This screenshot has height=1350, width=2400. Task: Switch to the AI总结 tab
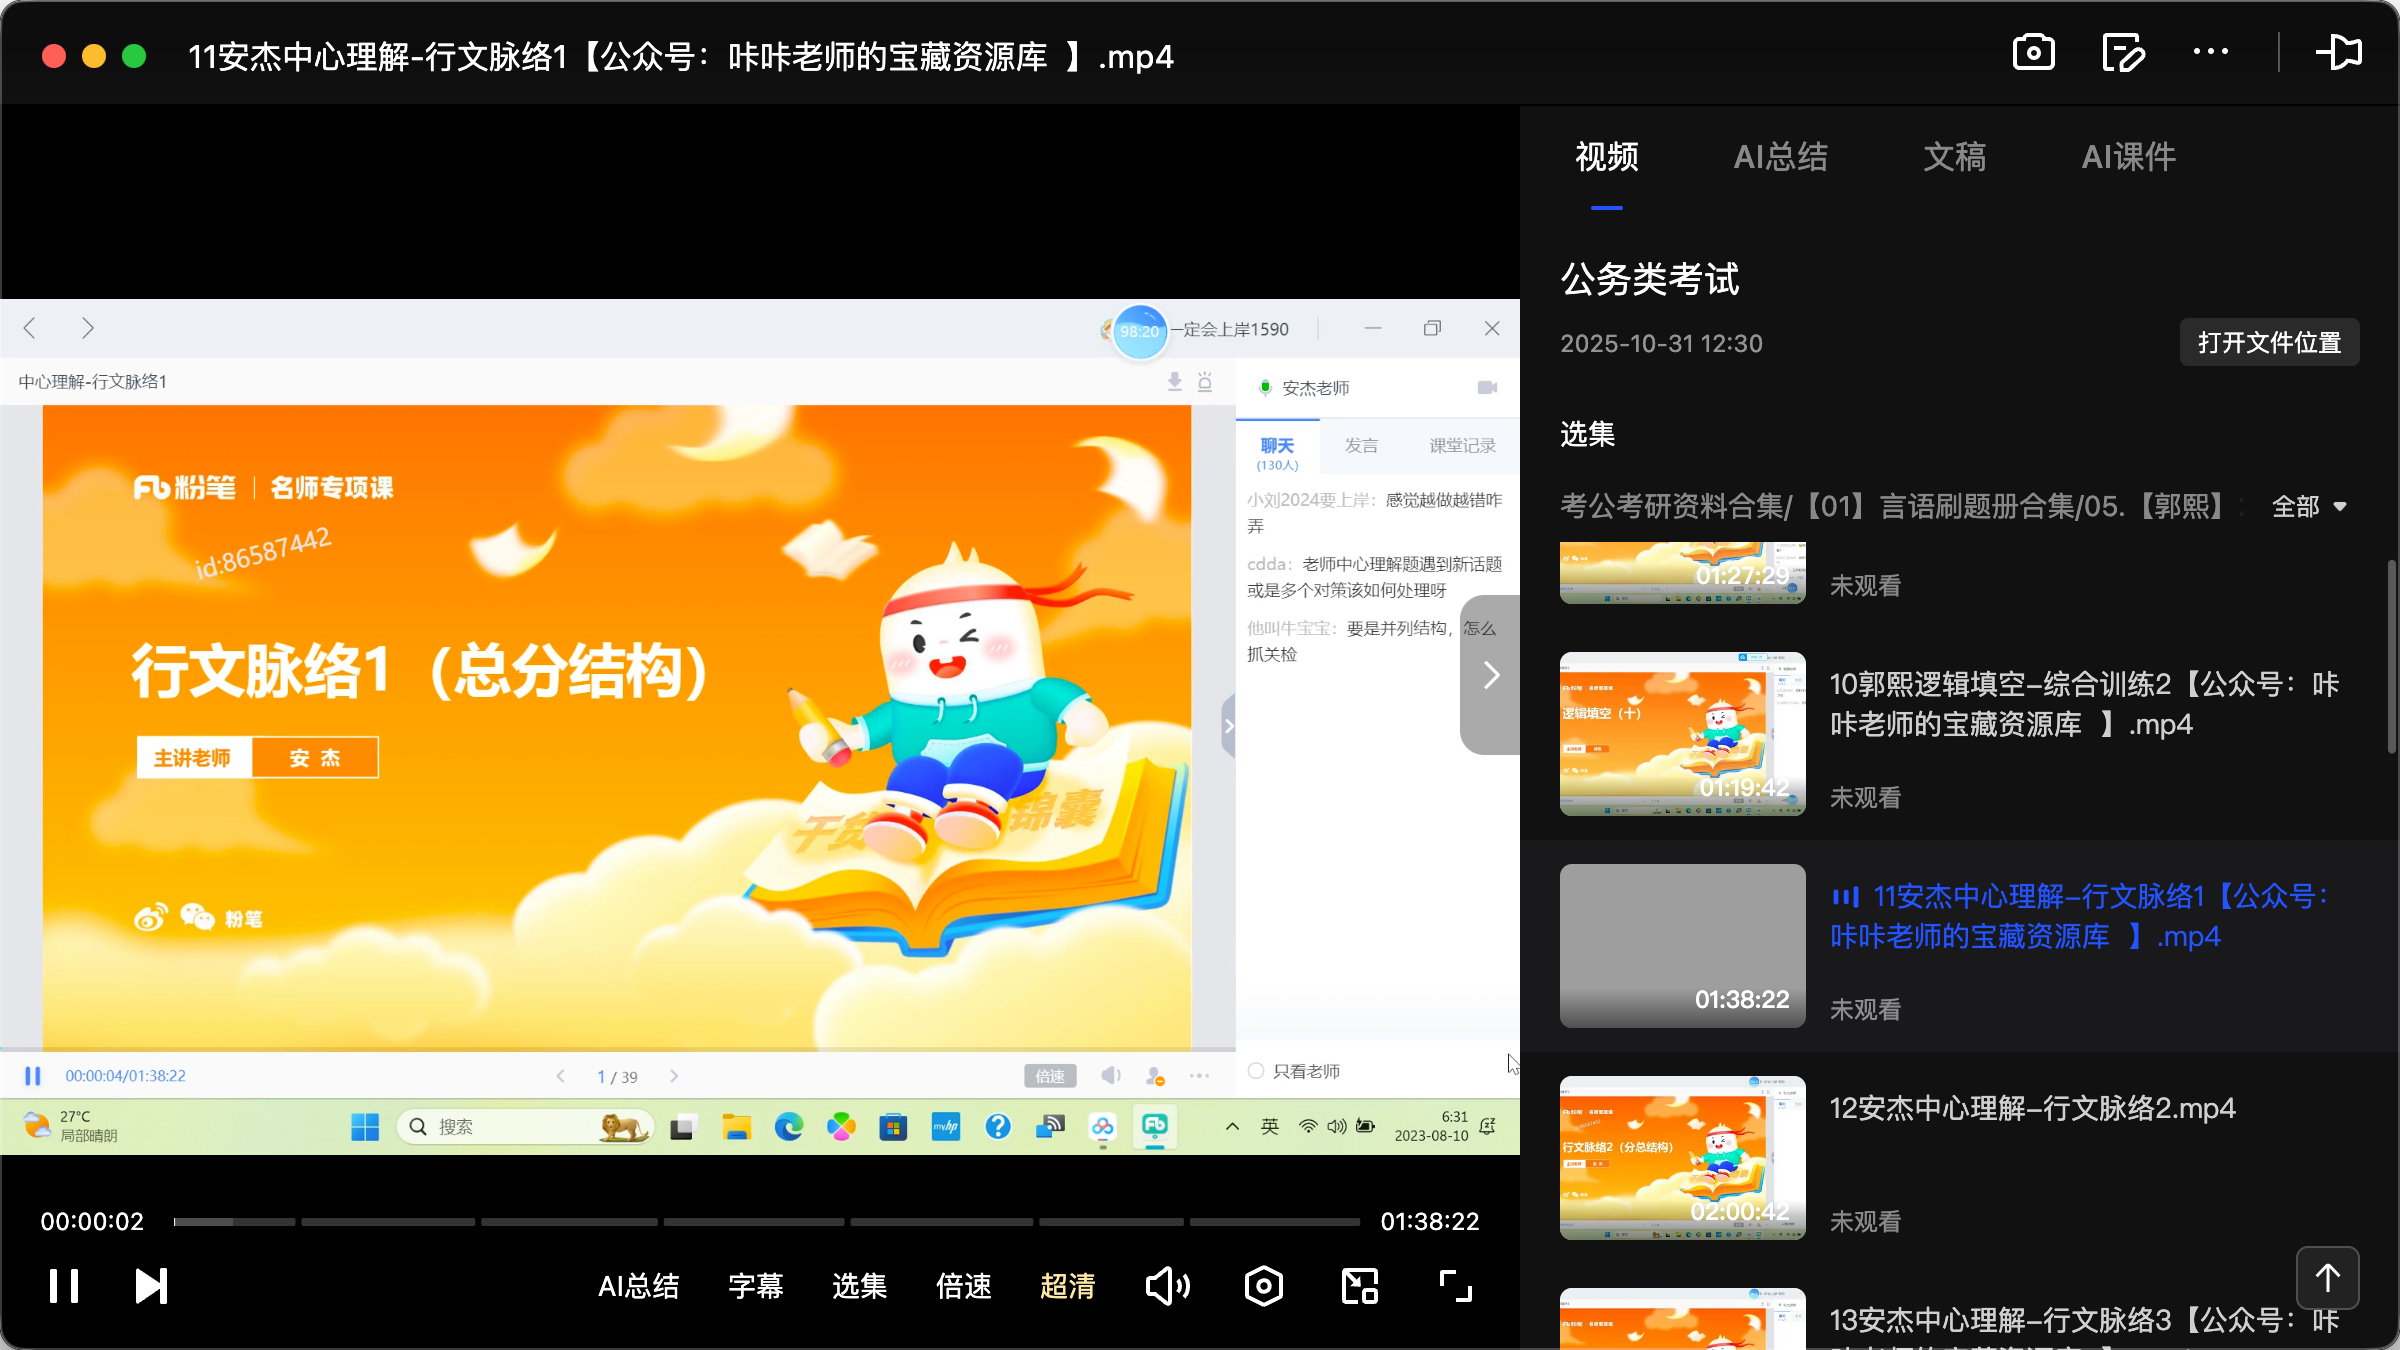(x=1781, y=157)
